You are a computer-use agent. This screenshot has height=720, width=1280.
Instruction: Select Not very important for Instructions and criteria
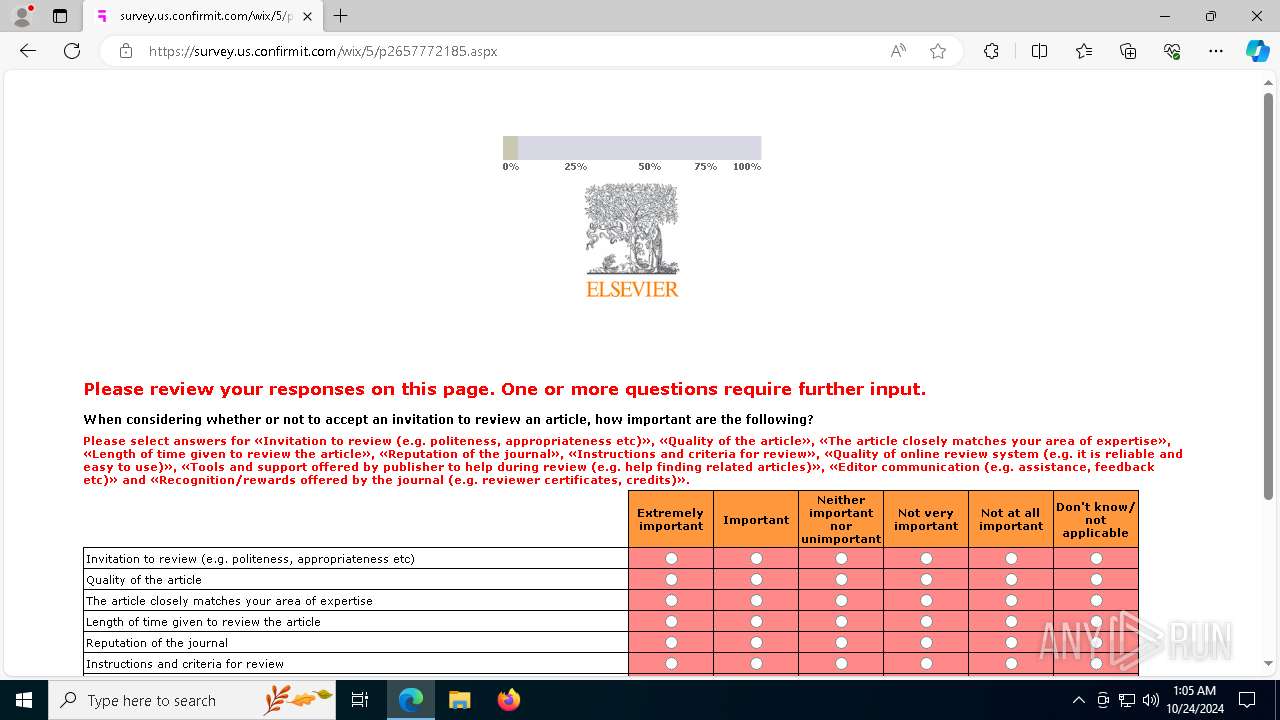(x=926, y=664)
